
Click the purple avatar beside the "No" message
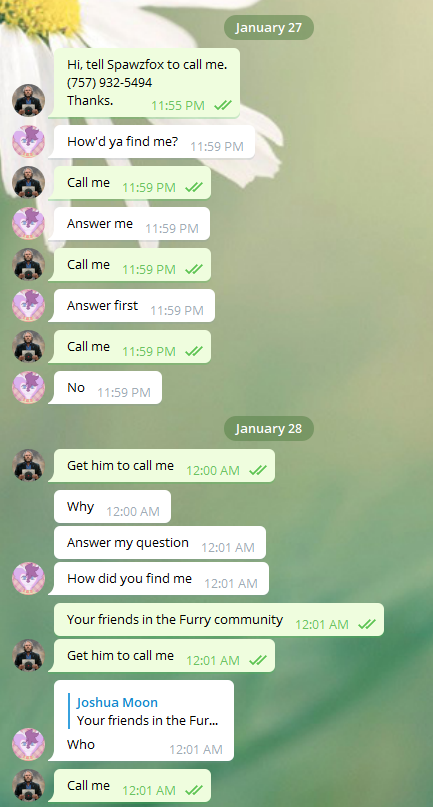pos(28,388)
